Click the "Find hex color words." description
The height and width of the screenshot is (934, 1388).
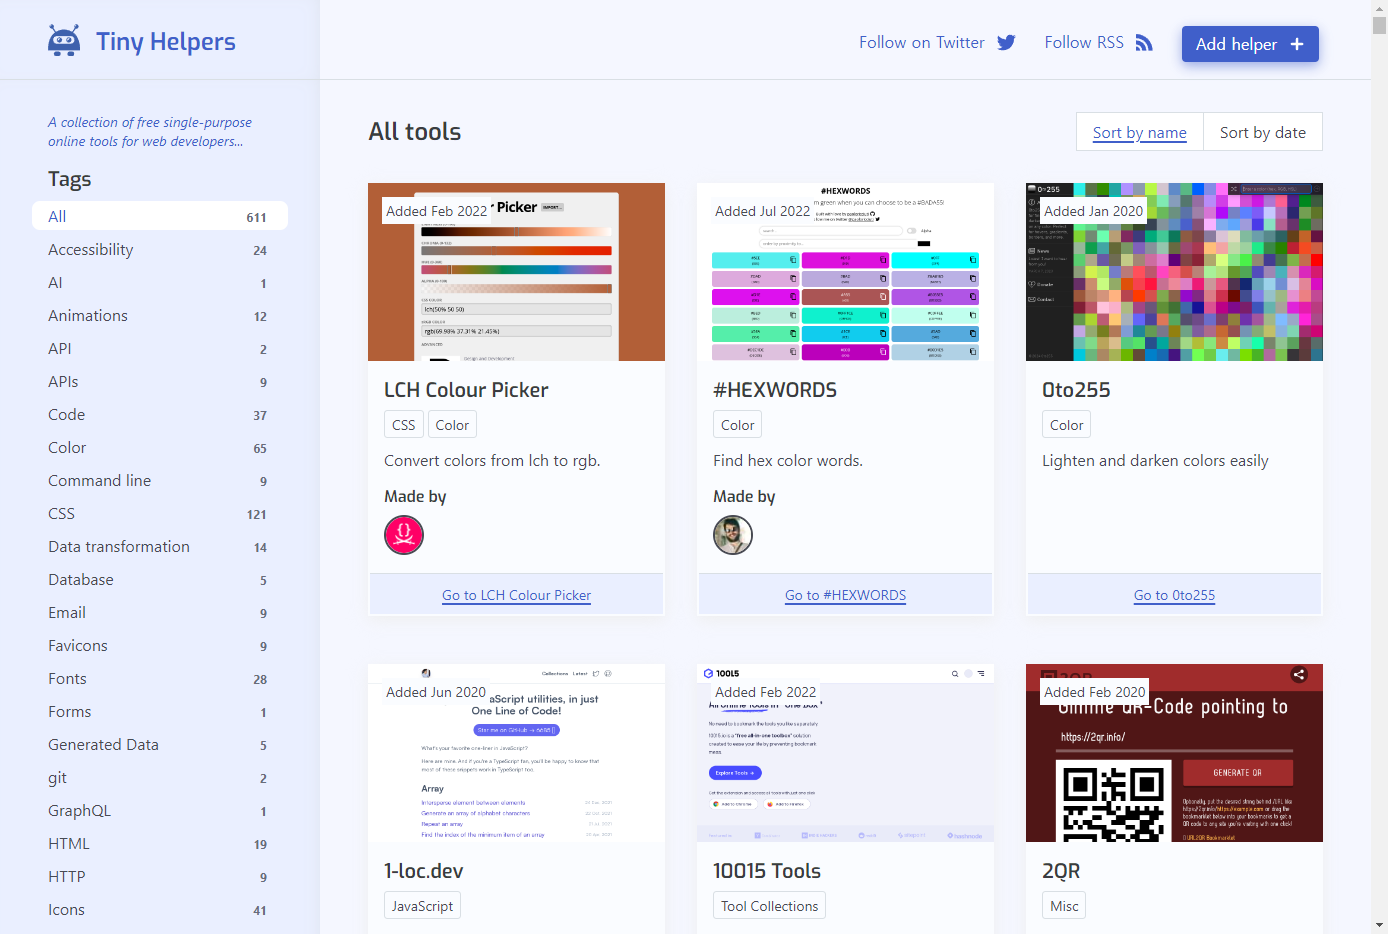pyautogui.click(x=788, y=461)
